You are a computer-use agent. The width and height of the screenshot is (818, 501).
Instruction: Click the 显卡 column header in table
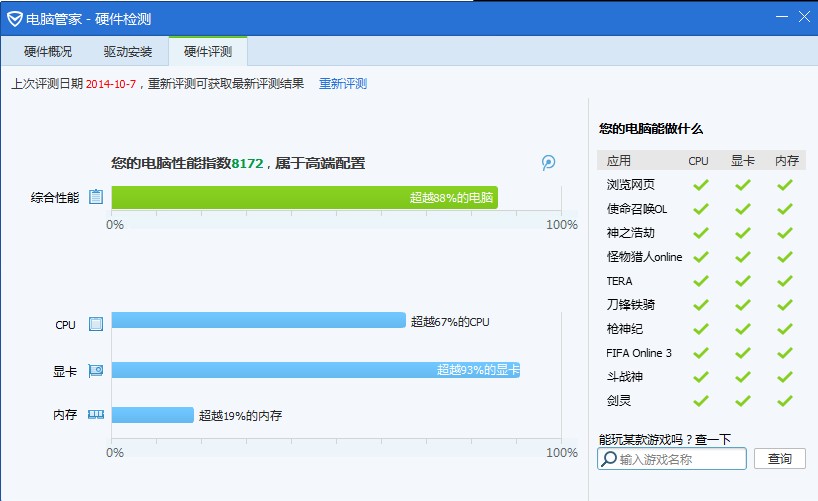[743, 161]
